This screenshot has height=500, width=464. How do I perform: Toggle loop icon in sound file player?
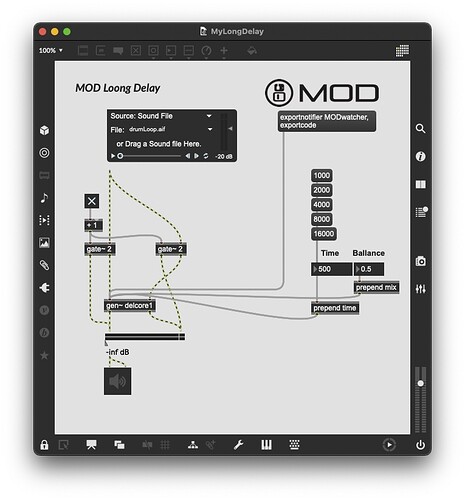coord(206,156)
